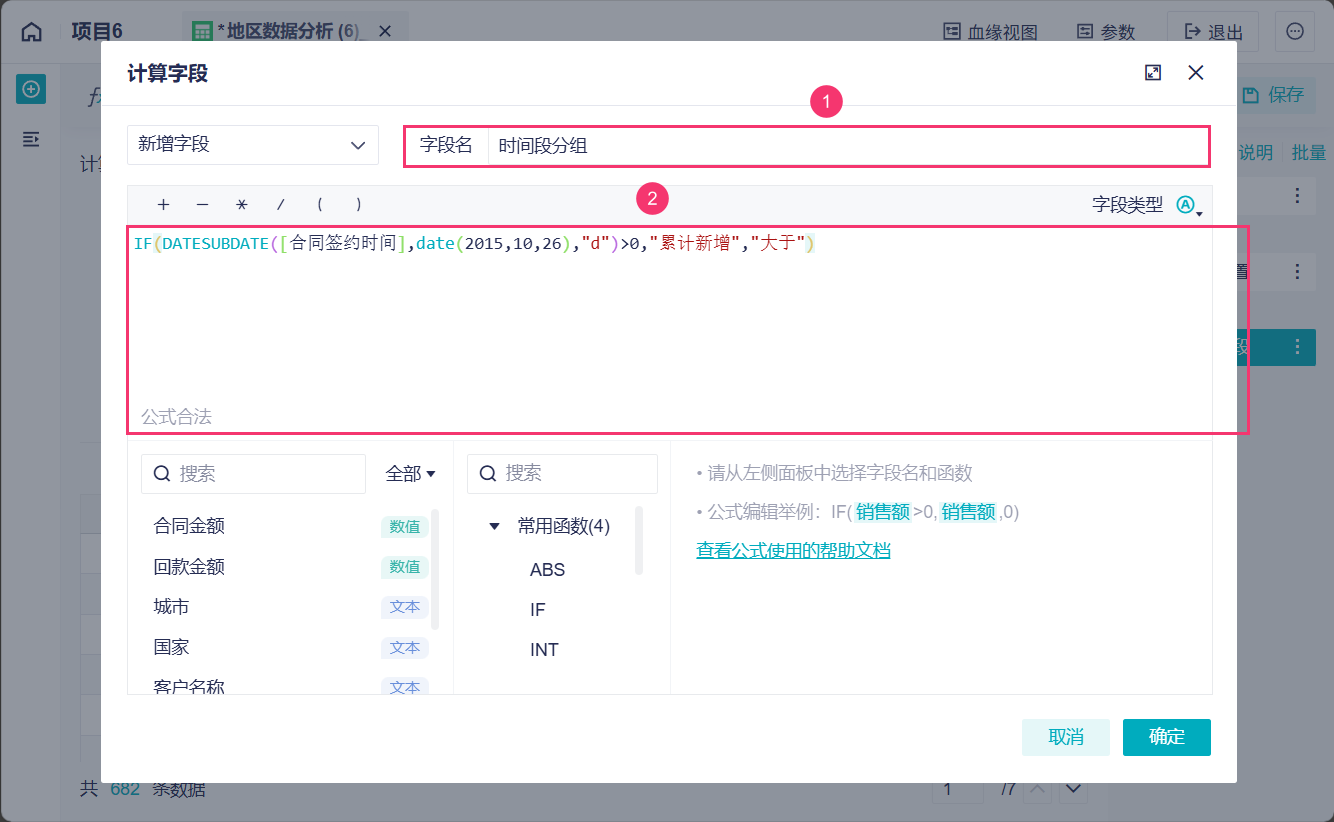
Task: Confirm with the 确定 button
Action: tap(1166, 737)
